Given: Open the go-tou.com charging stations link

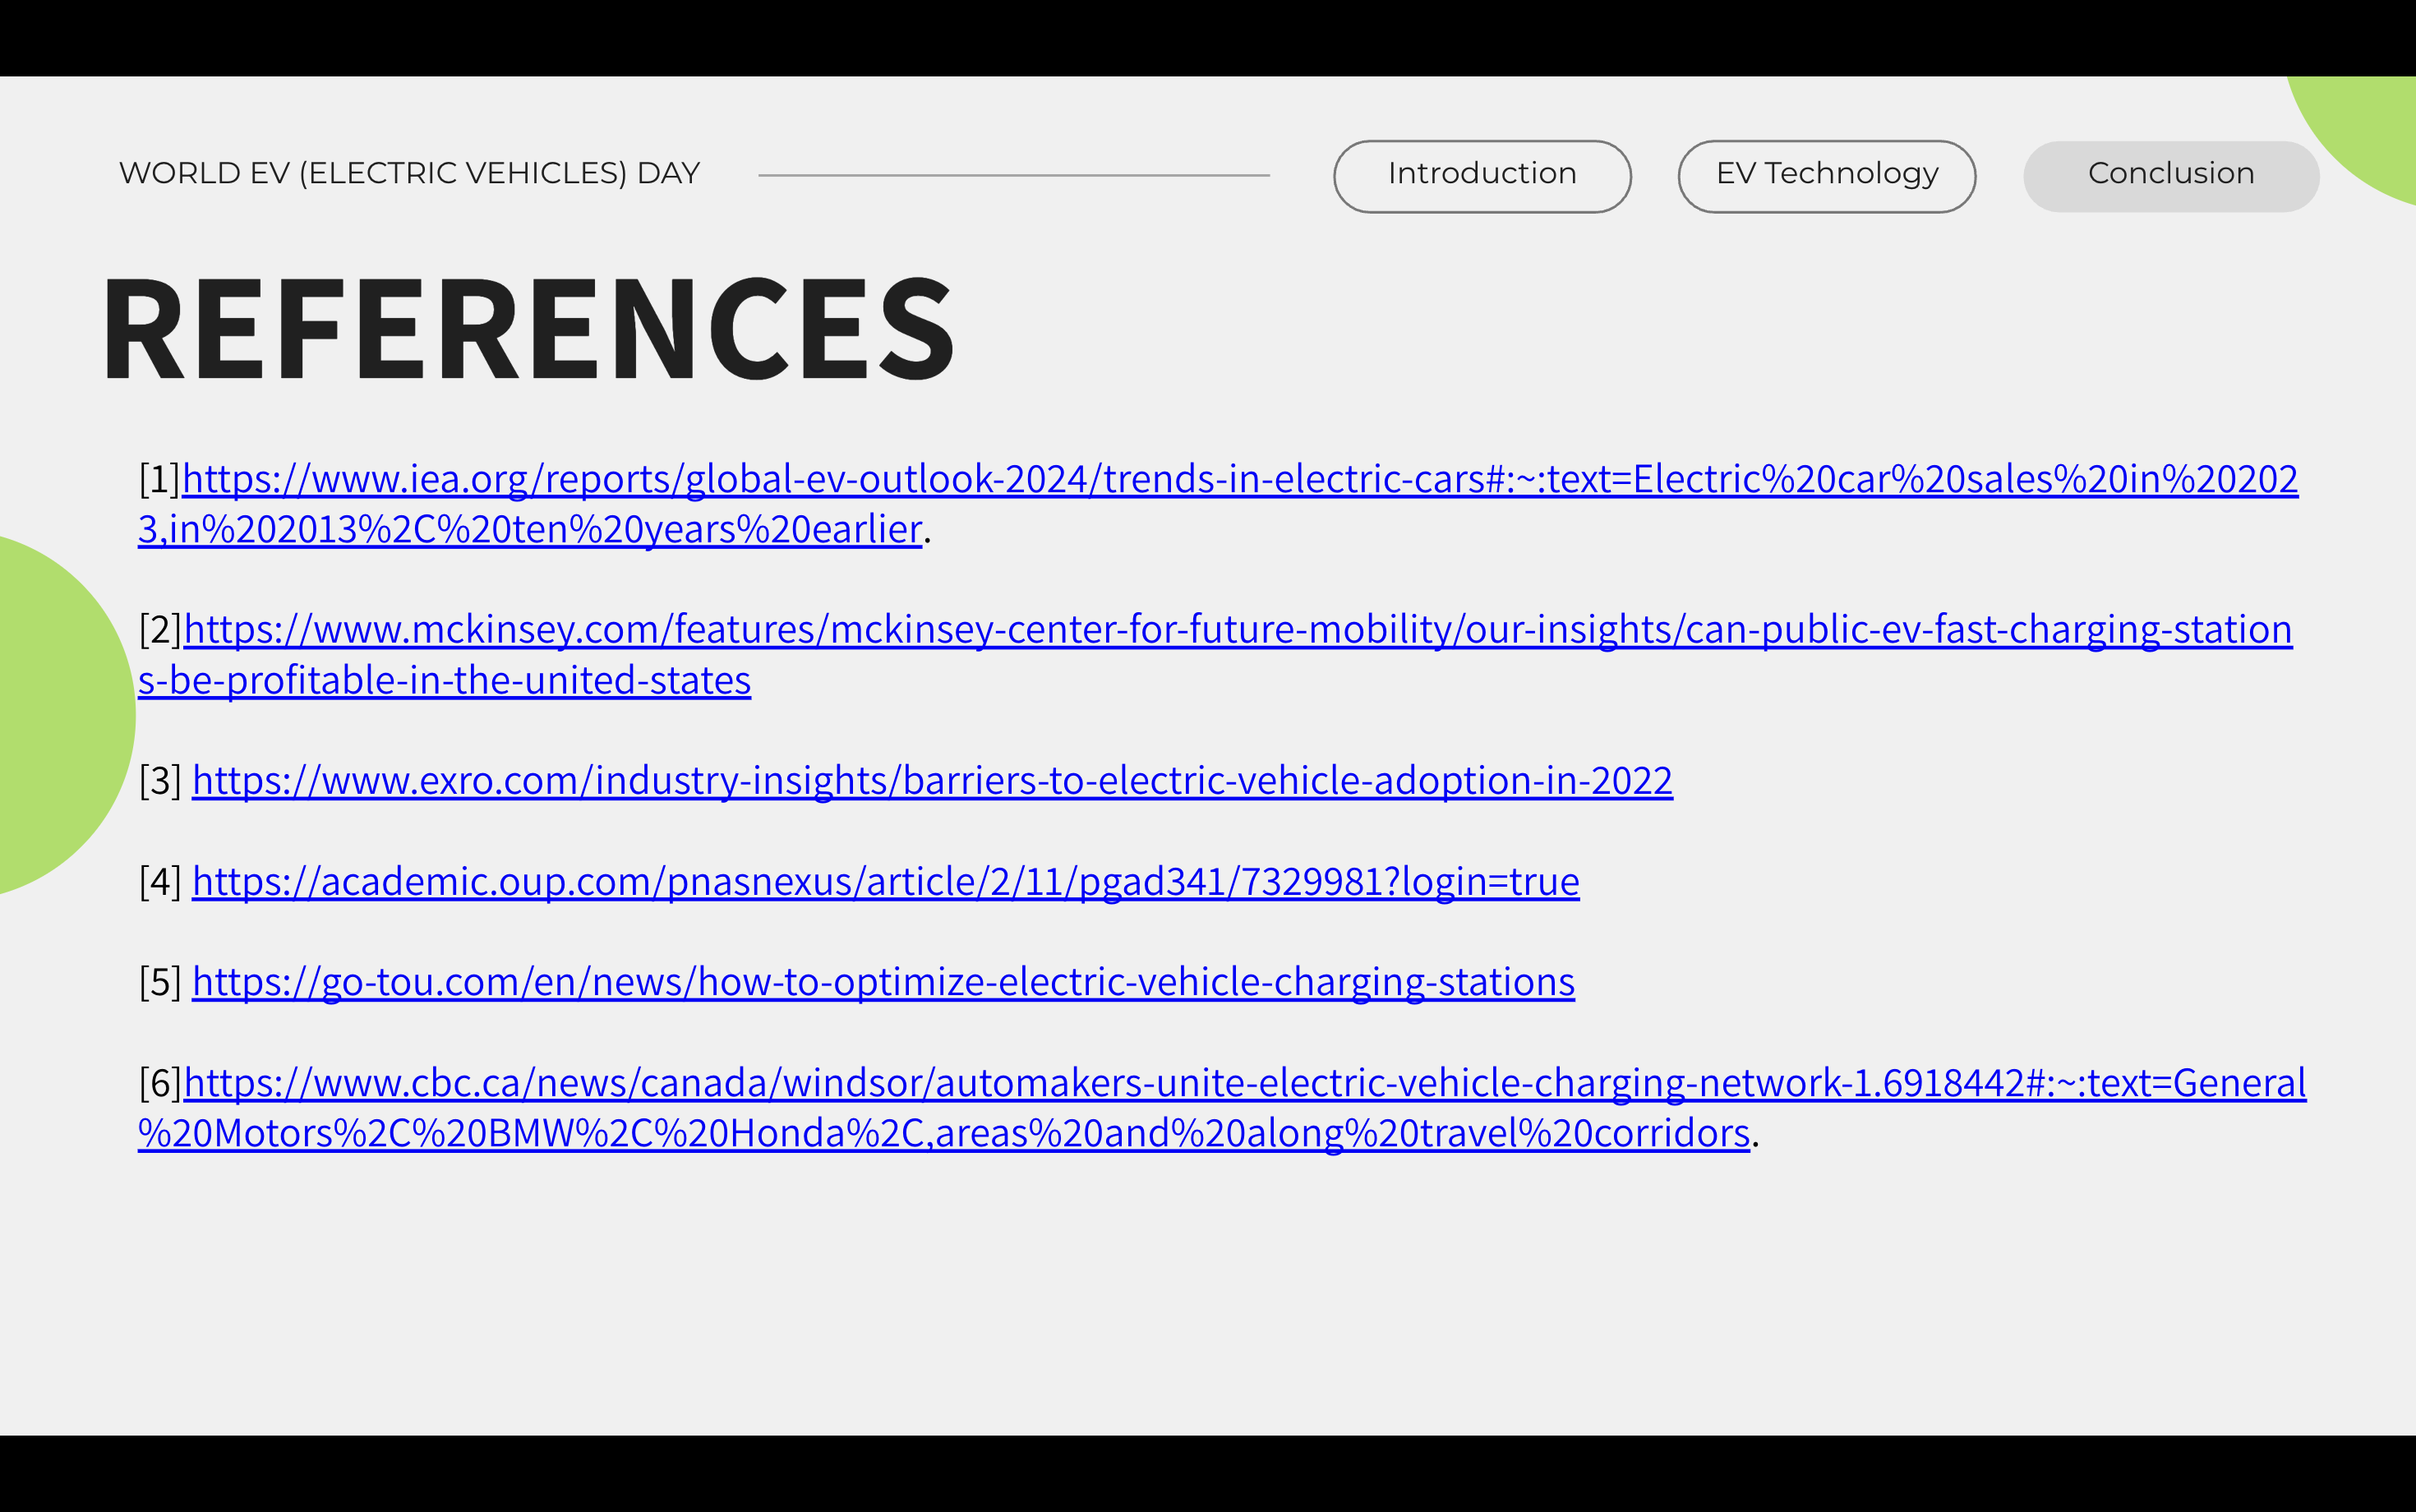Looking at the screenshot, I should tap(883, 982).
